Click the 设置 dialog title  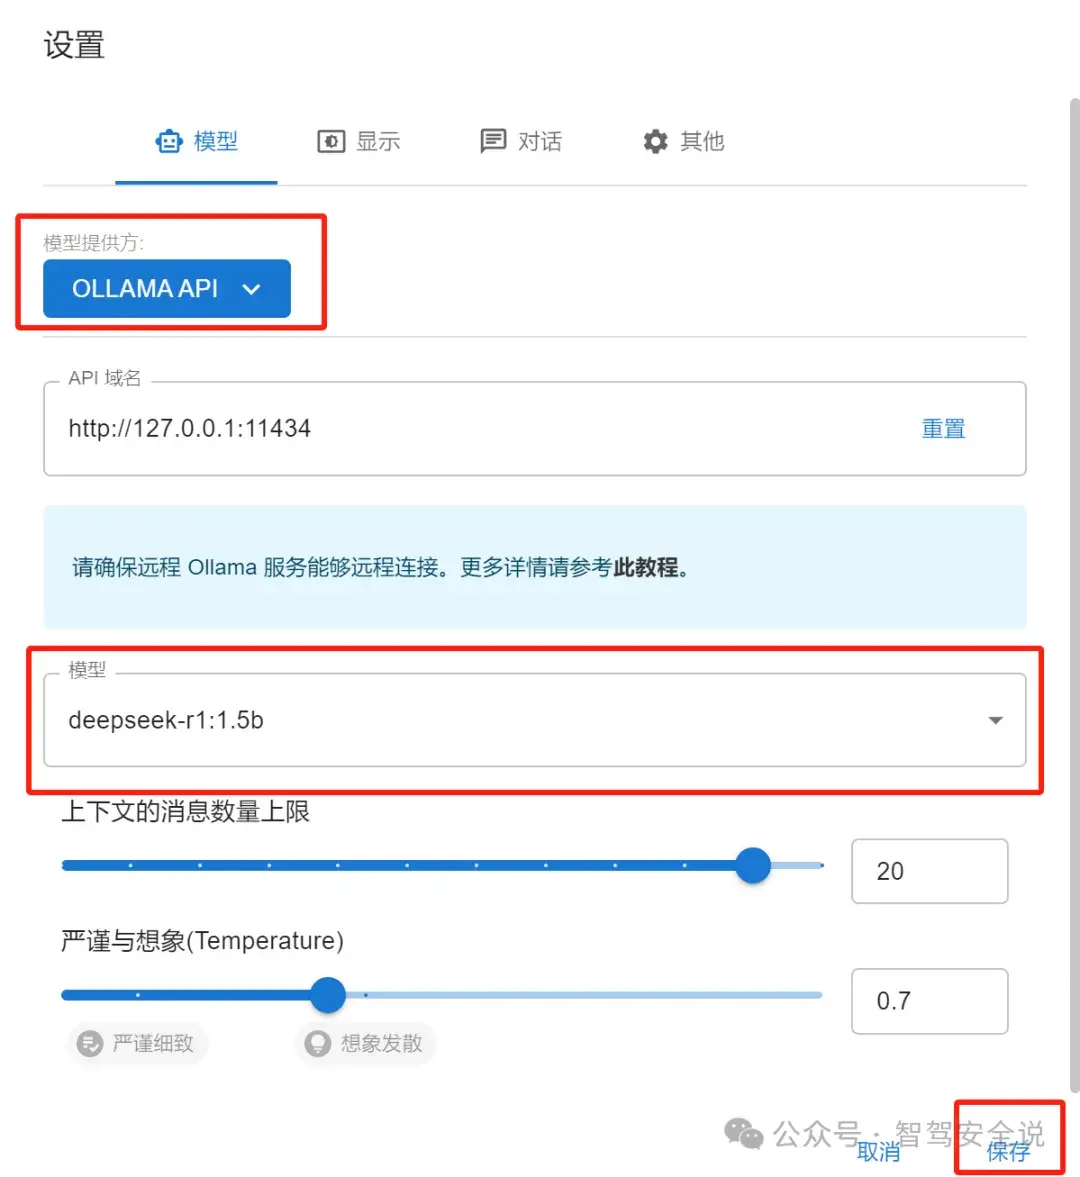pos(74,45)
